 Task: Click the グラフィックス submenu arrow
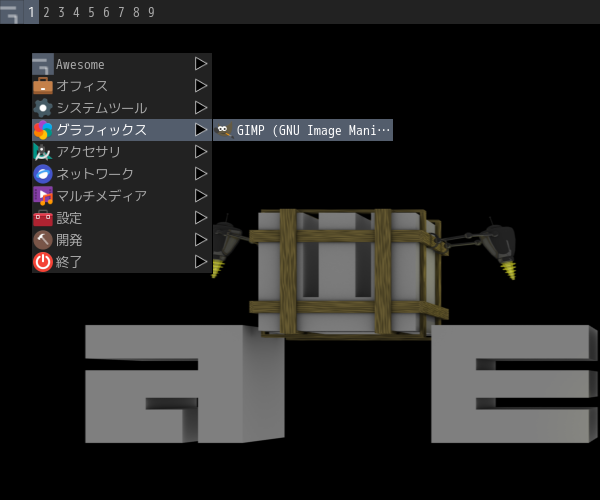click(x=201, y=130)
